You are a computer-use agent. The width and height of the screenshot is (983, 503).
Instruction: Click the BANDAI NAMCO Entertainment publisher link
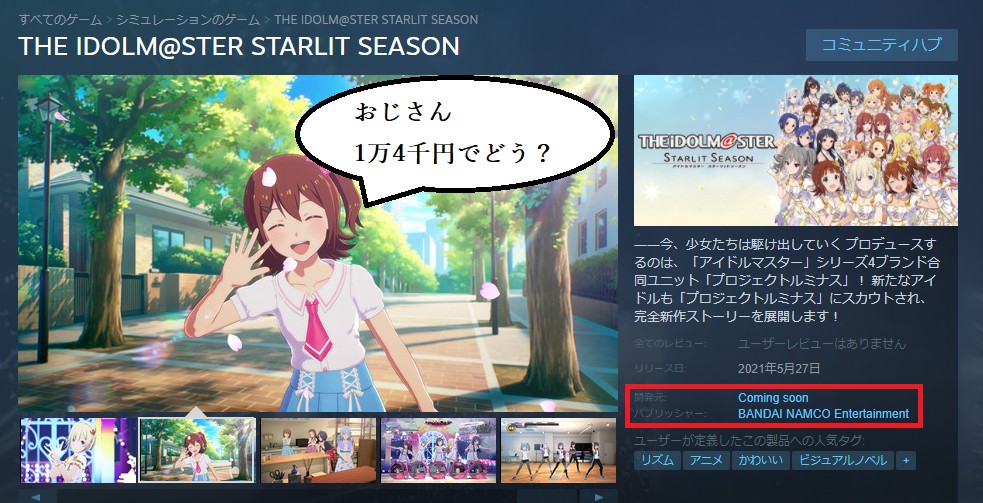pyautogui.click(x=823, y=413)
